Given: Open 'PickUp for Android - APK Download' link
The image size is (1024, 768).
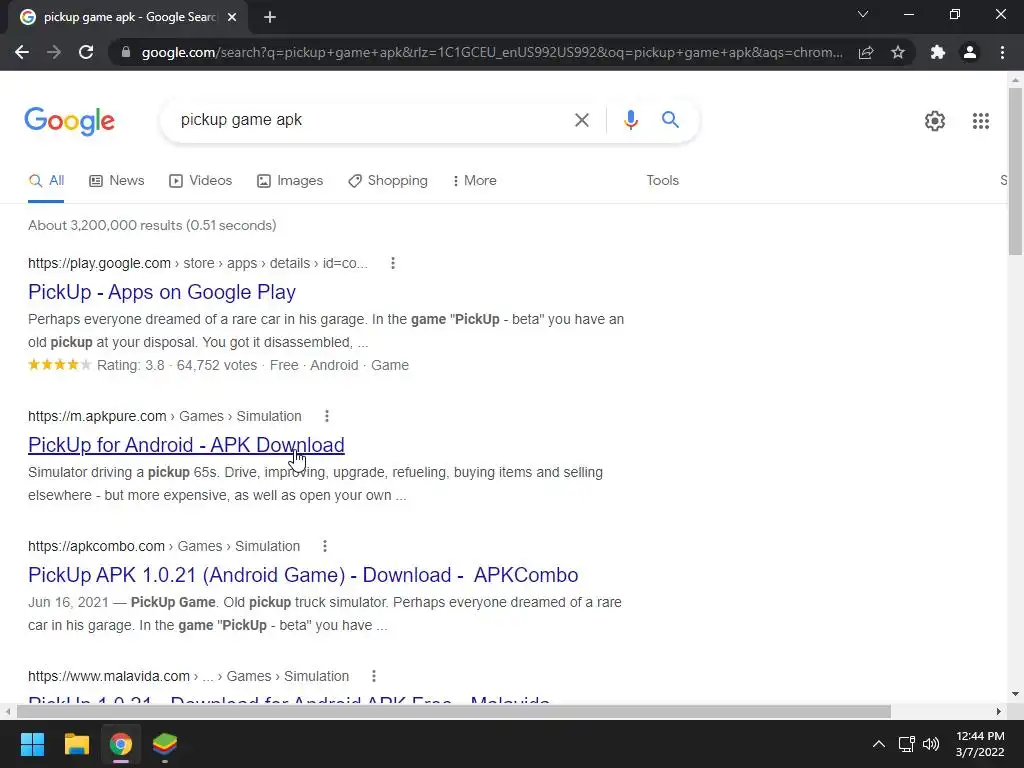Looking at the screenshot, I should 186,445.
